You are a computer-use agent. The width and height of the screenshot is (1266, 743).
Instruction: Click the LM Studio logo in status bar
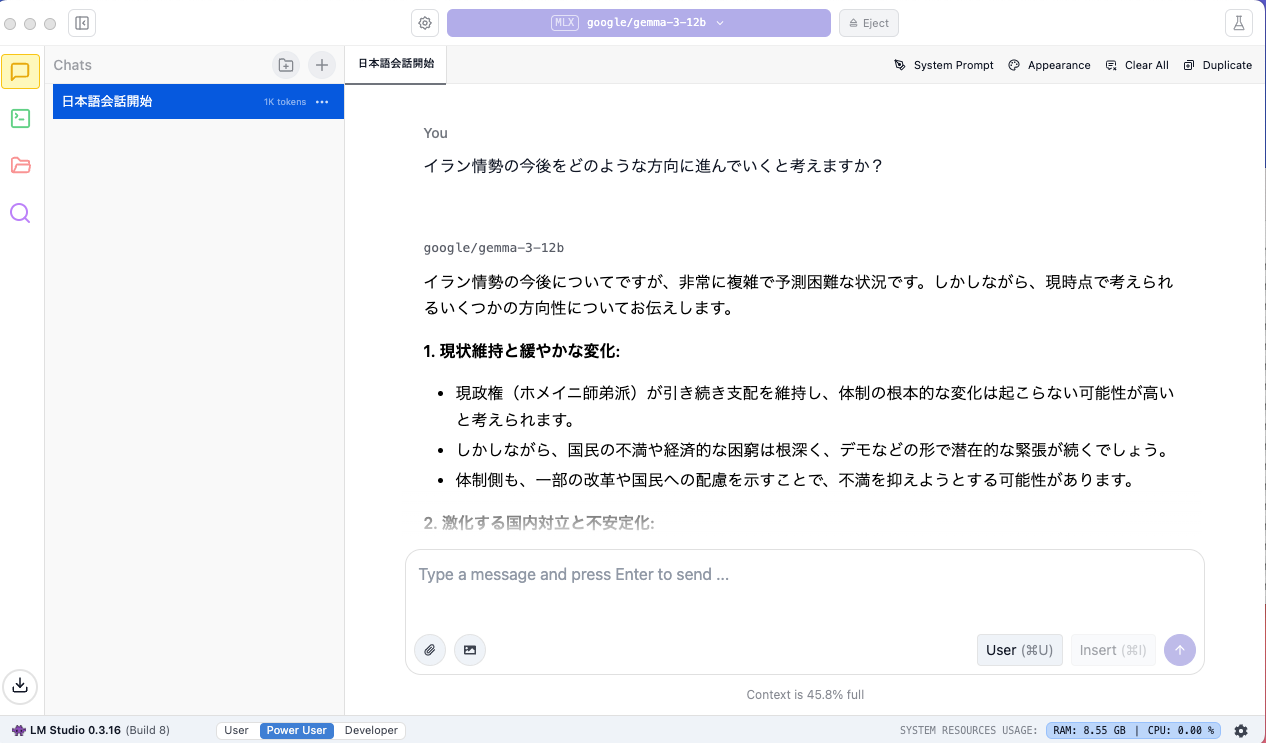19,731
